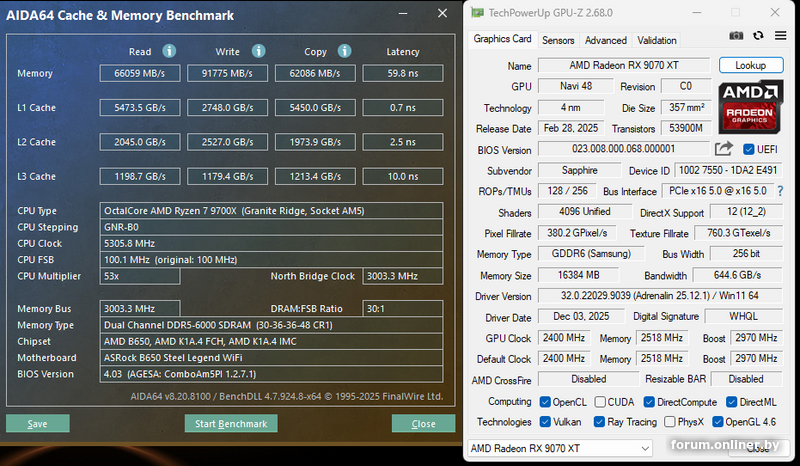The height and width of the screenshot is (466, 800).
Task: Click the GPU-Z screenshot camera icon
Action: [x=737, y=36]
